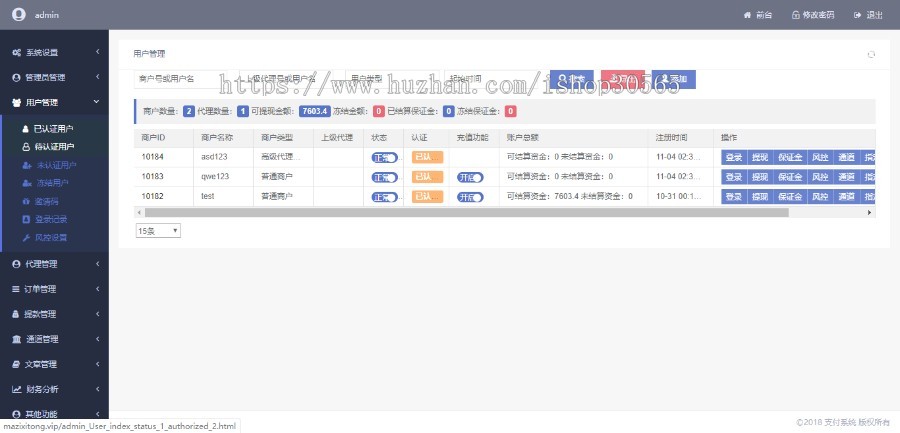Image resolution: width=900 pixels, height=433 pixels.
Task: Click merchant ID 10184 cell
Action: tap(164, 157)
